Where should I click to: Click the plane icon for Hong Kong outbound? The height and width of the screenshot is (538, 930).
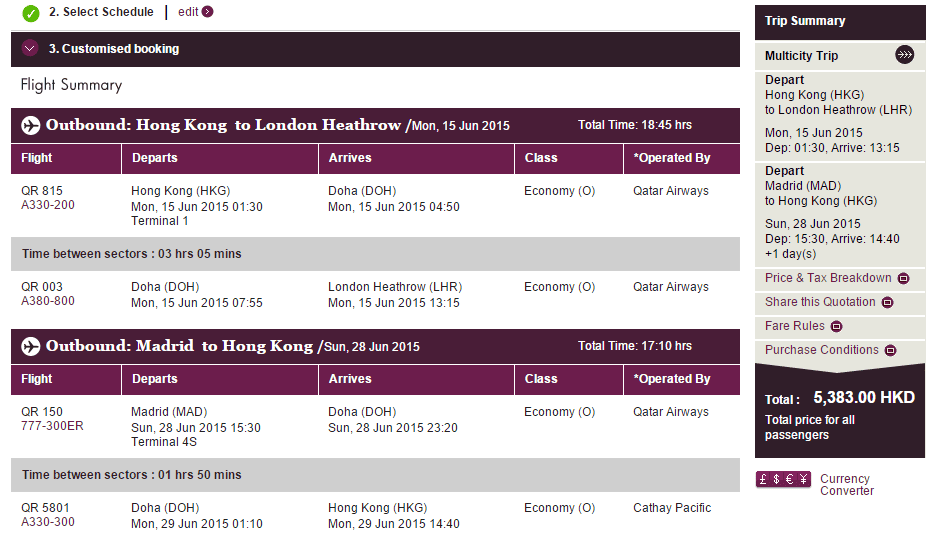(30, 125)
